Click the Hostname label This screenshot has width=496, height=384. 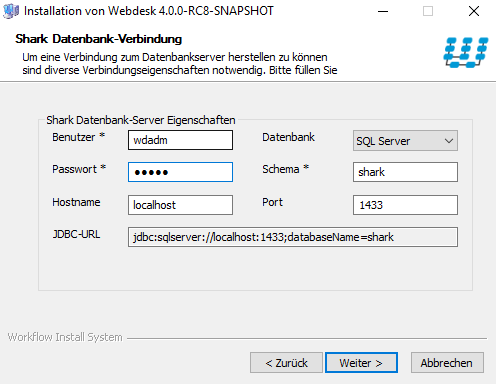[x=76, y=202]
